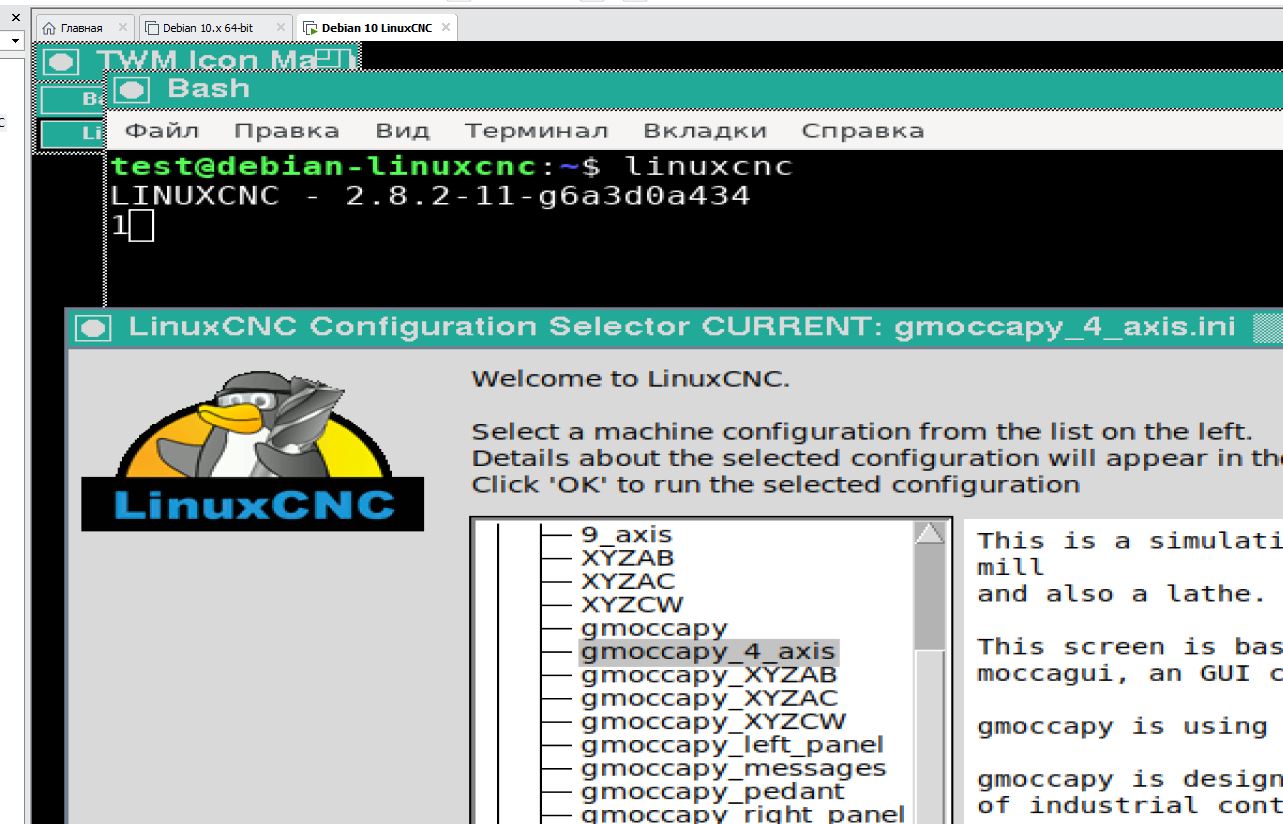Pick gmoccapy_XYZCW from the list
Viewport: 1283px width, 824px height.
point(714,721)
